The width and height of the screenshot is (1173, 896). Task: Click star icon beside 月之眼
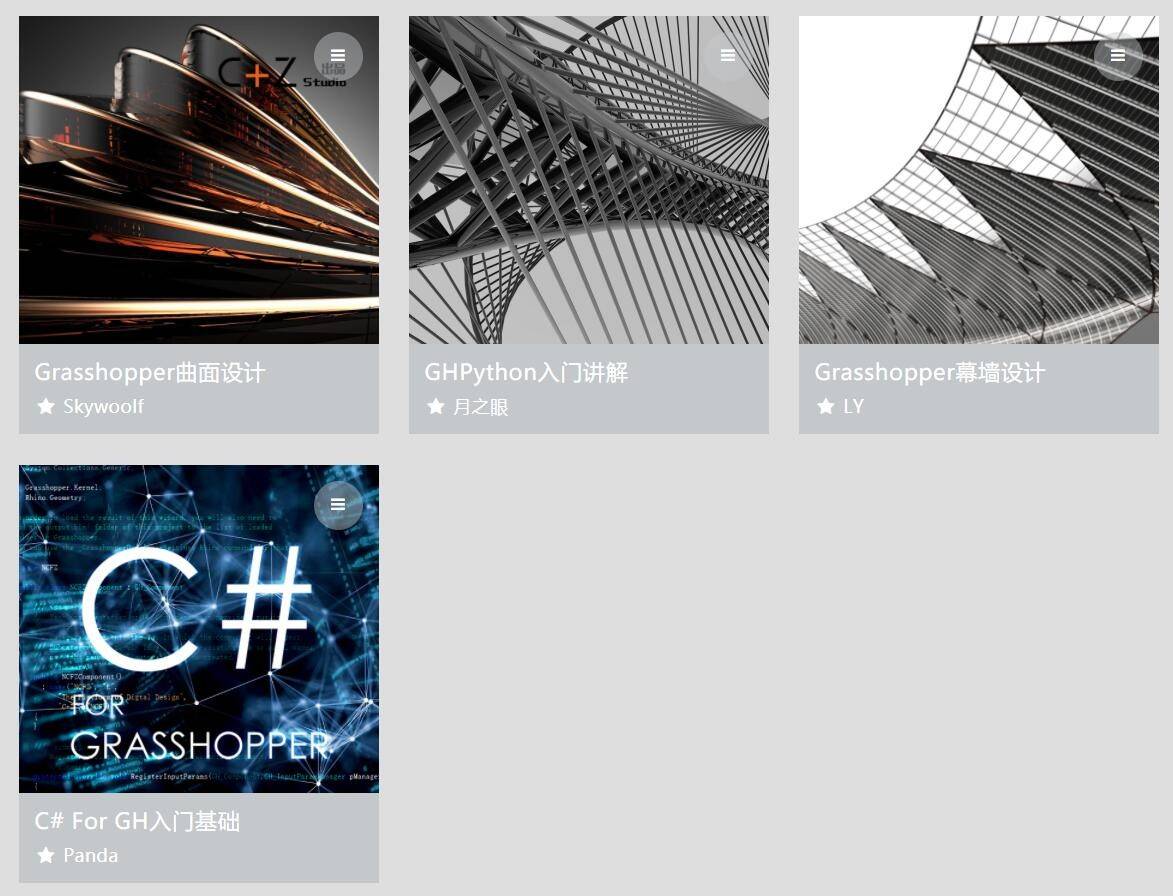tap(435, 406)
